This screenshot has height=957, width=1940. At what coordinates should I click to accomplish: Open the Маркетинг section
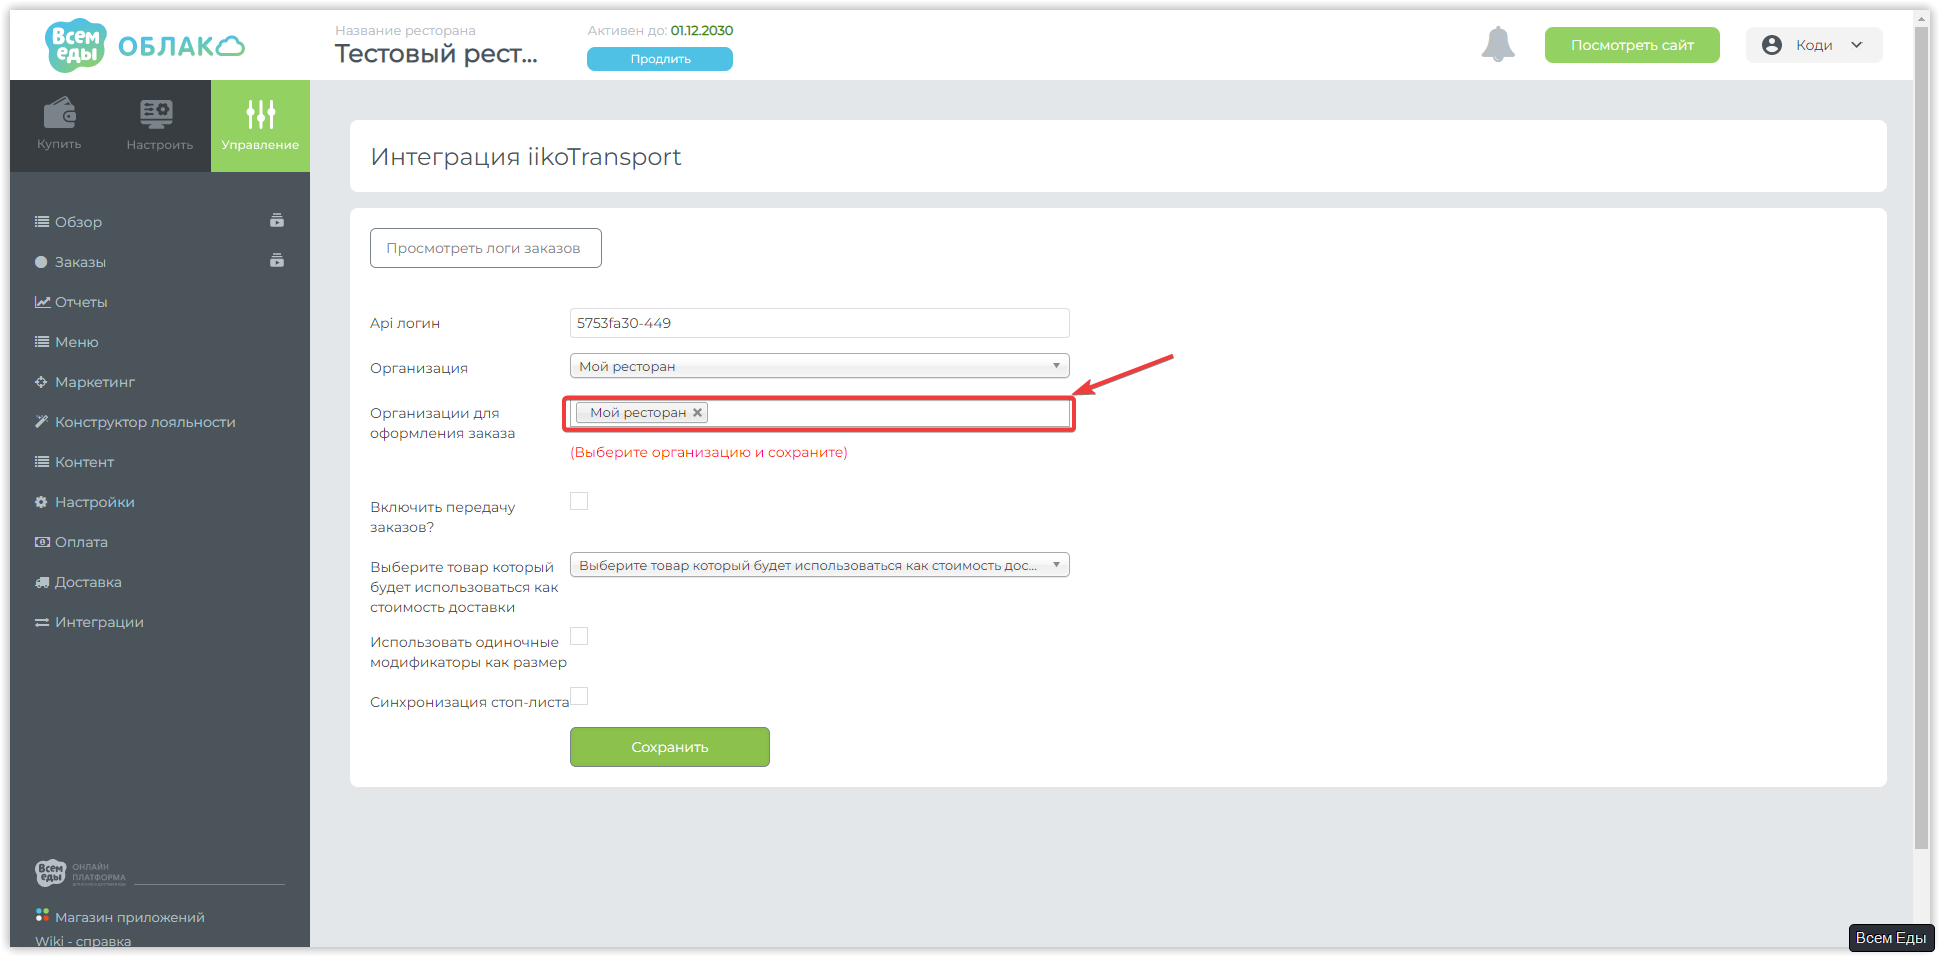pos(95,382)
